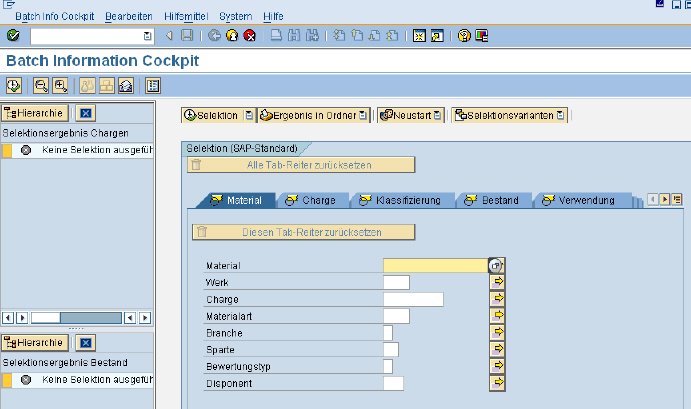Image resolution: width=691 pixels, height=409 pixels.
Task: Open the Bearbeiten menu
Action: point(129,16)
